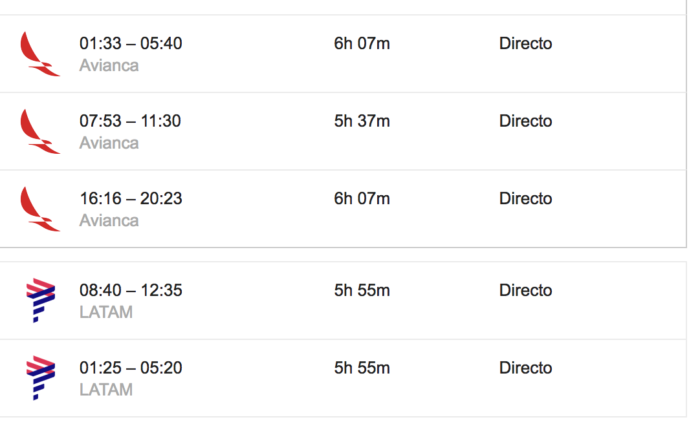Click Directo label of the 07:53 flight
Image resolution: width=700 pixels, height=433 pixels.
[x=525, y=121]
